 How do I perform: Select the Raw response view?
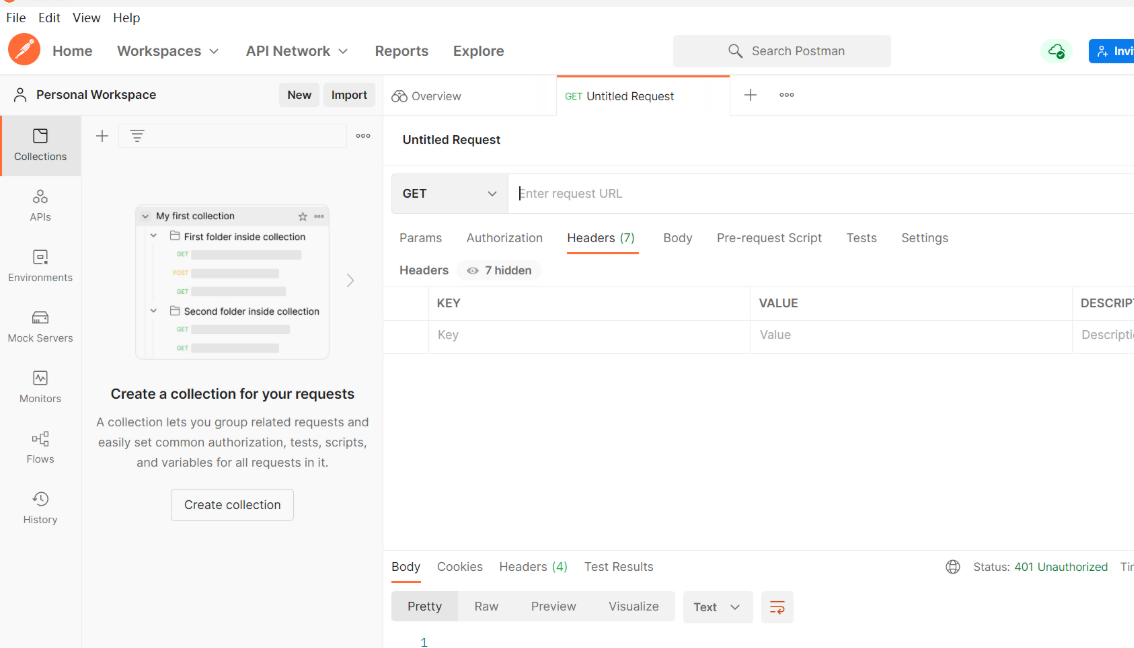point(486,607)
